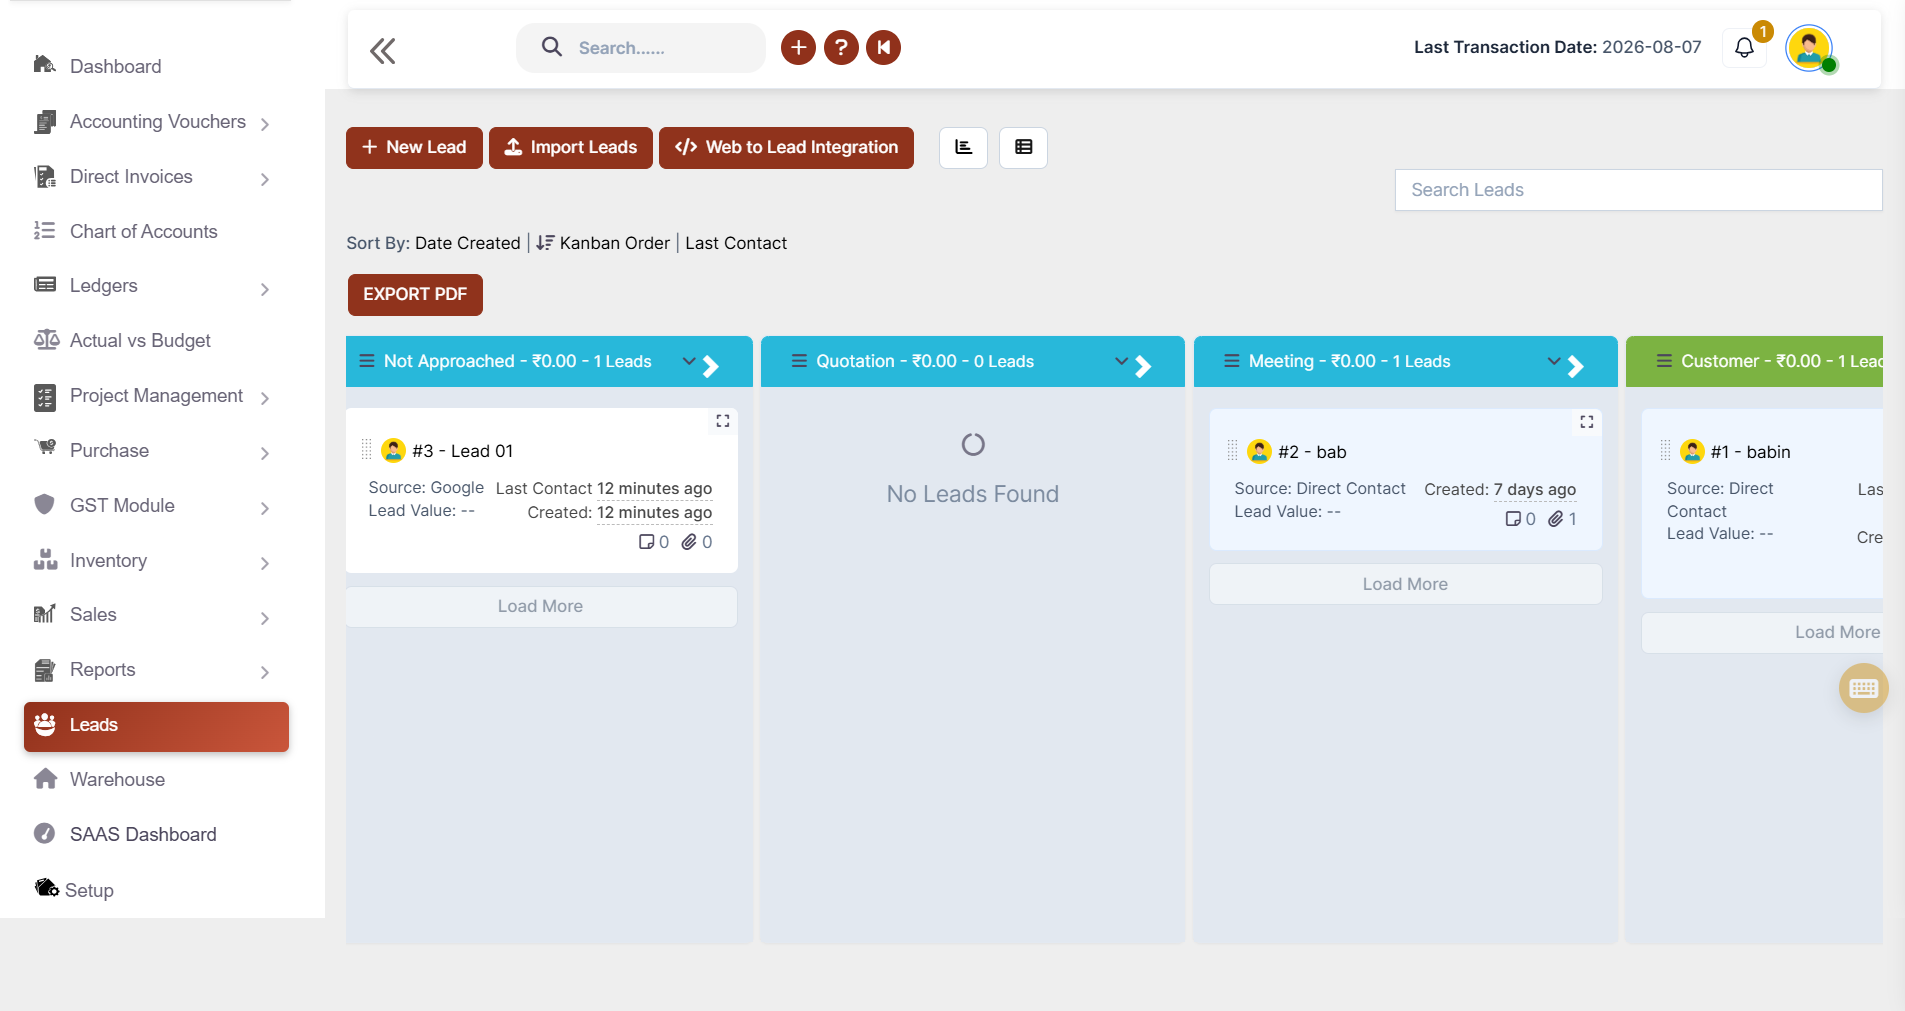Open the Not Approached column dropdown chevron
1905x1011 pixels.
(x=690, y=361)
